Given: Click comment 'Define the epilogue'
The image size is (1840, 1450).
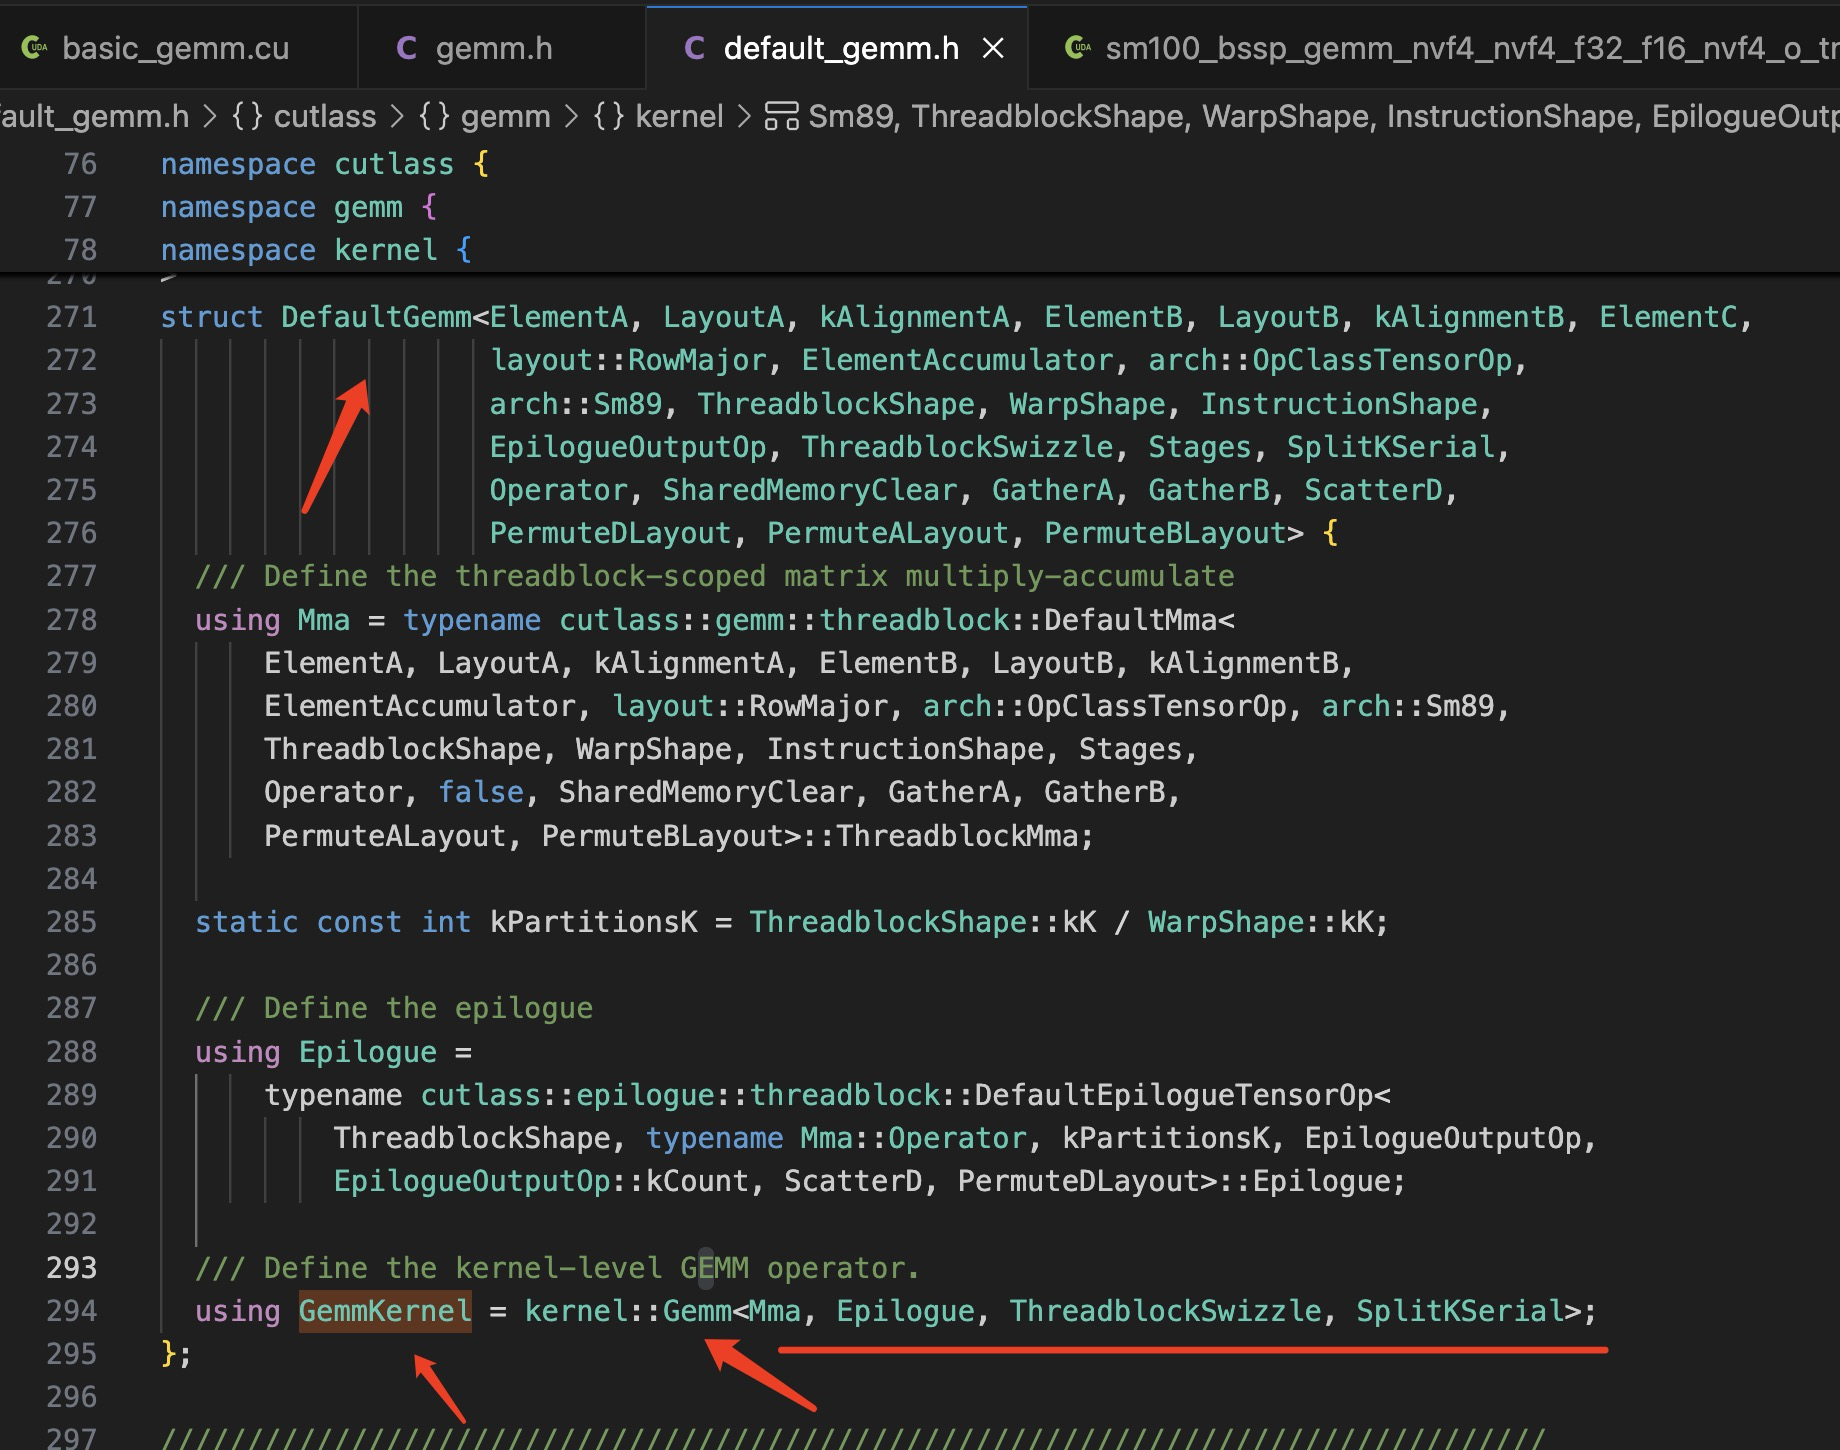Looking at the screenshot, I should click(394, 1008).
